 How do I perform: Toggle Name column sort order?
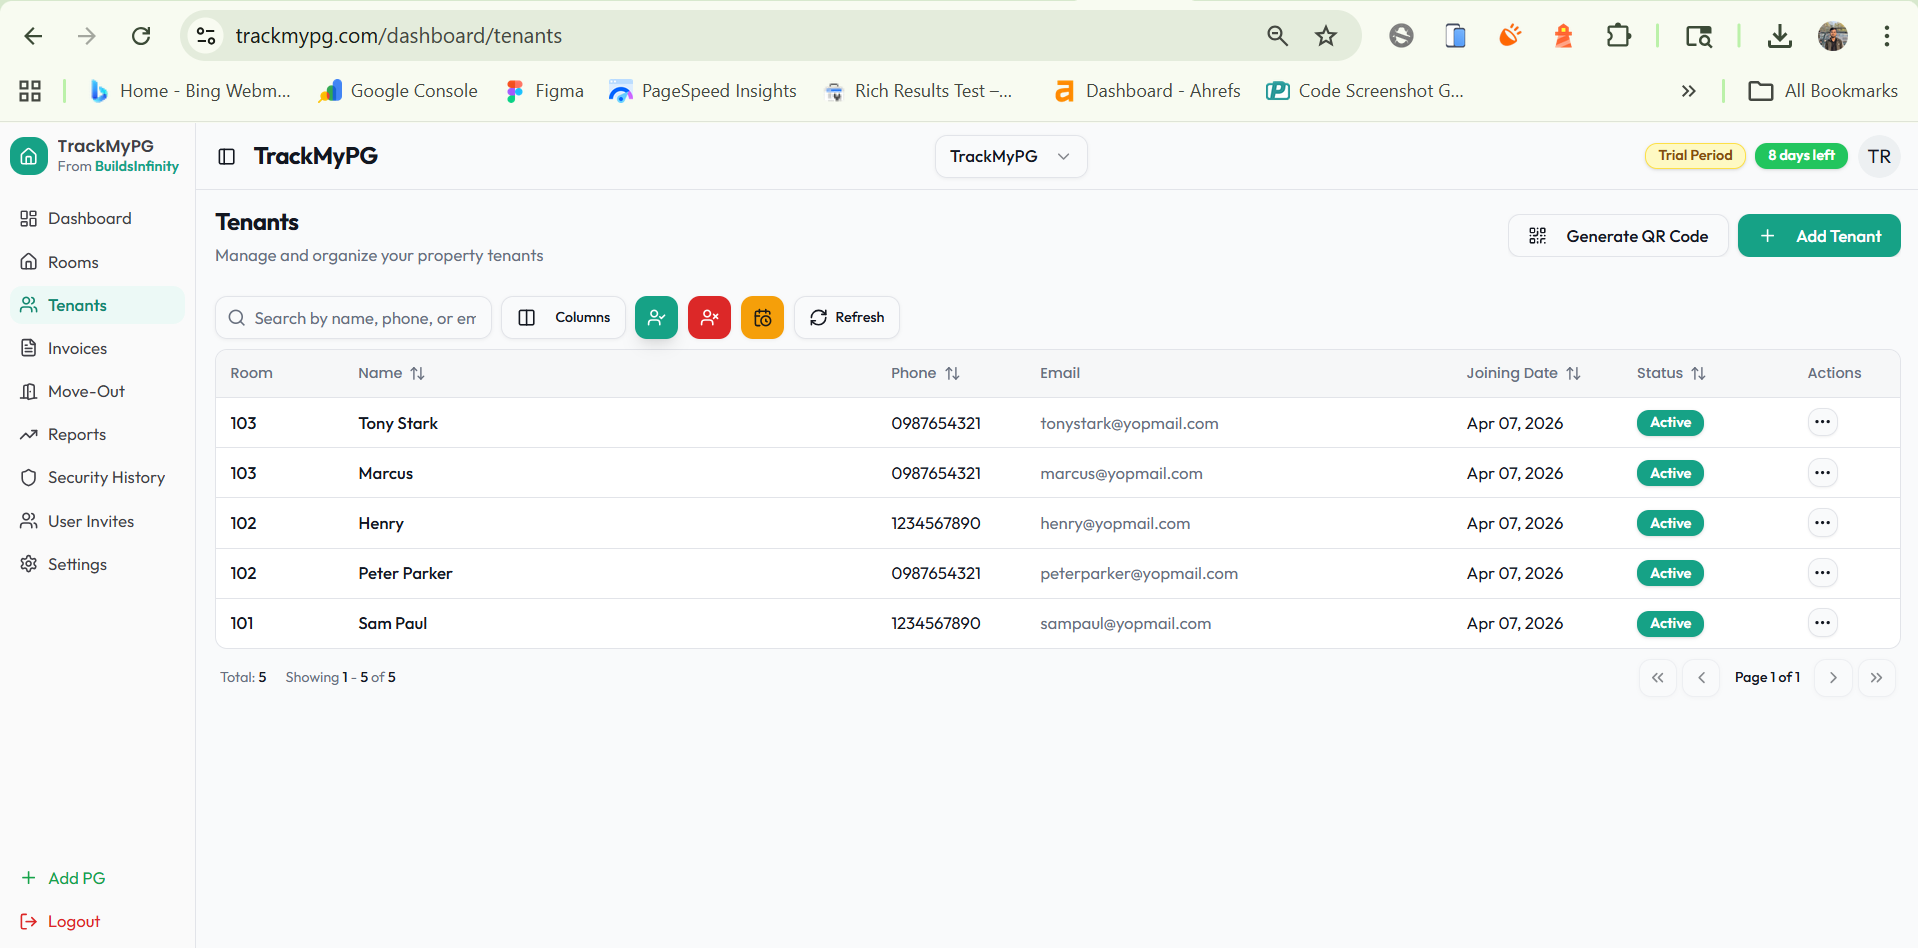418,373
